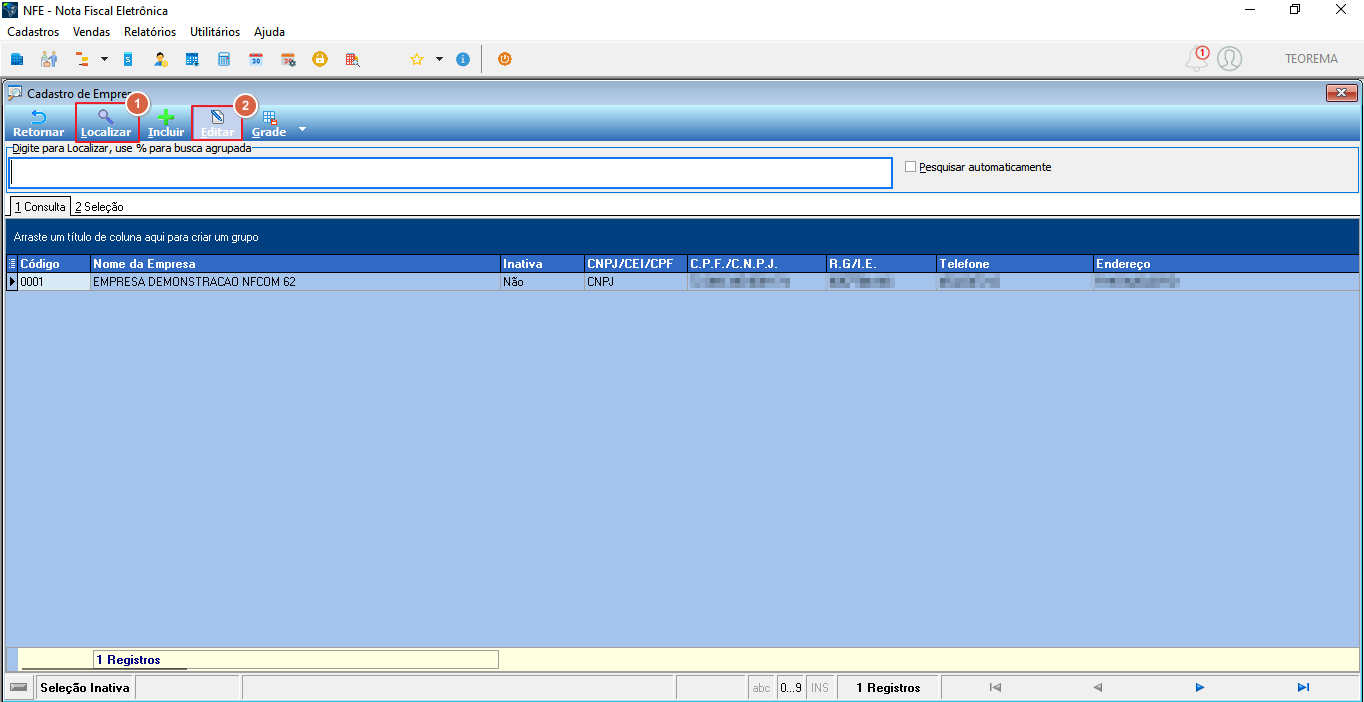Click TEOREMA user label
Screen dimensions: 1364x702
(x=1311, y=59)
